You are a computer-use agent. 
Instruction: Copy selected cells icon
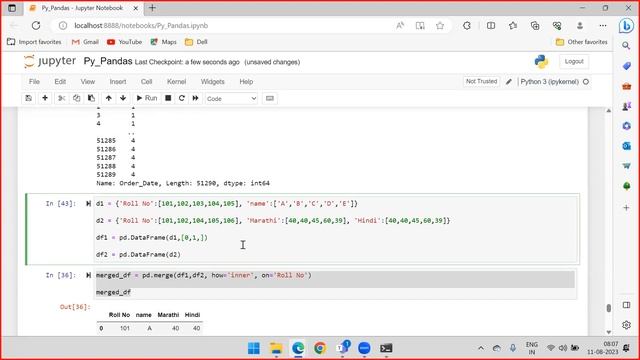click(76, 98)
